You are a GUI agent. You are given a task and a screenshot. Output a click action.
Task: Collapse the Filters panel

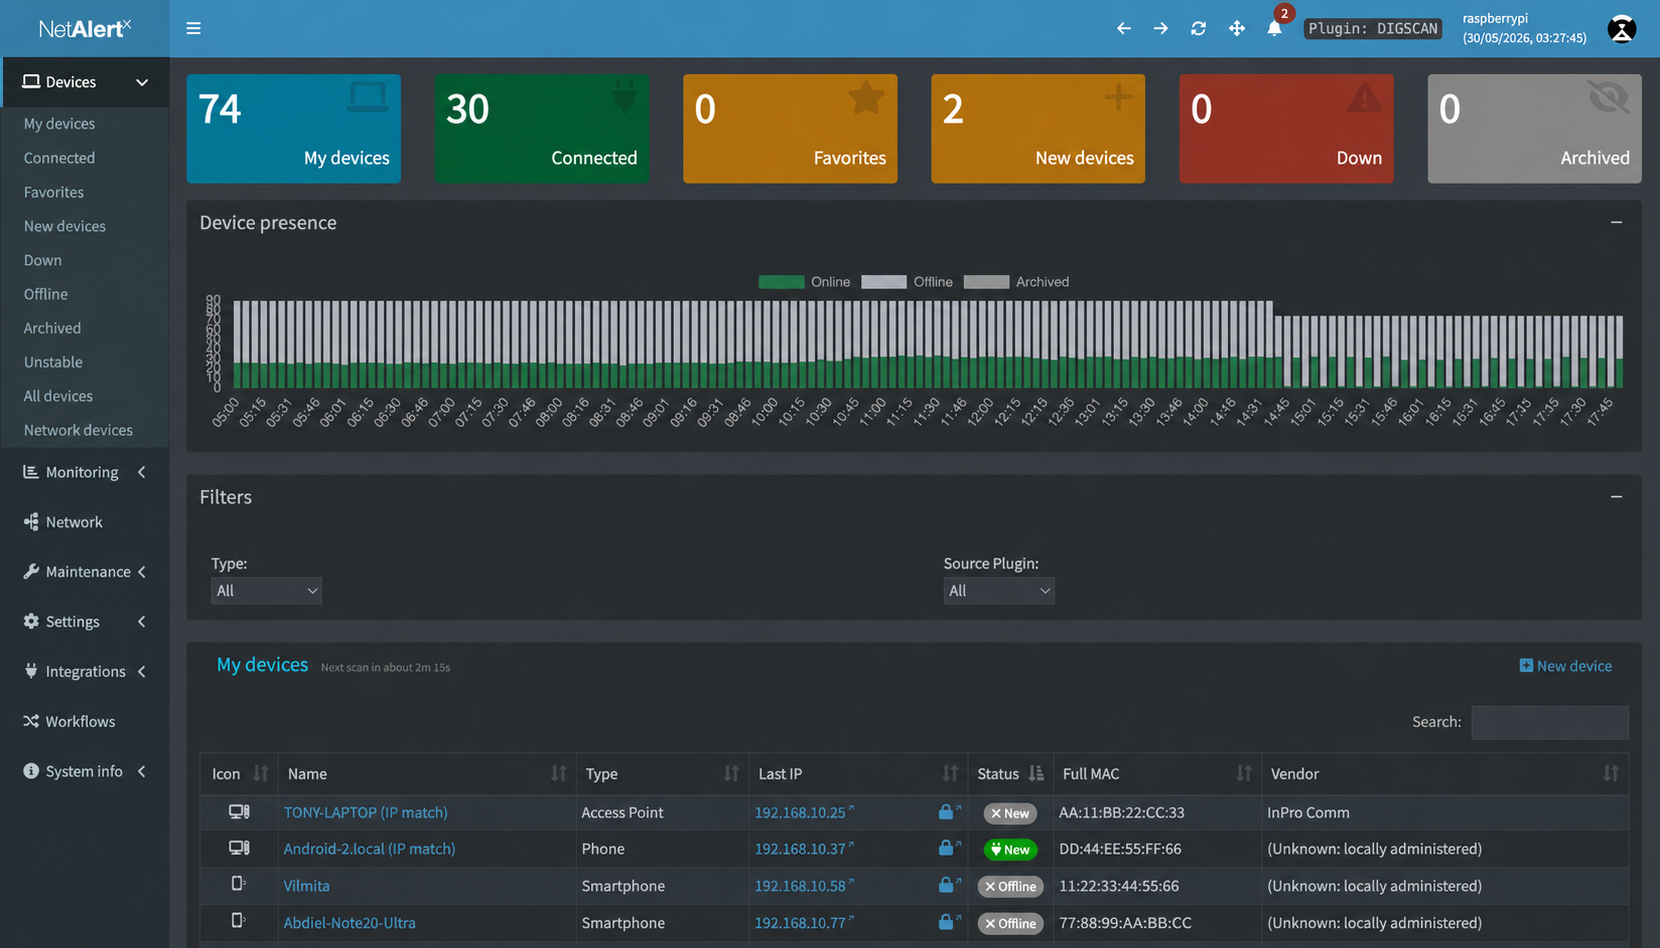click(1616, 497)
